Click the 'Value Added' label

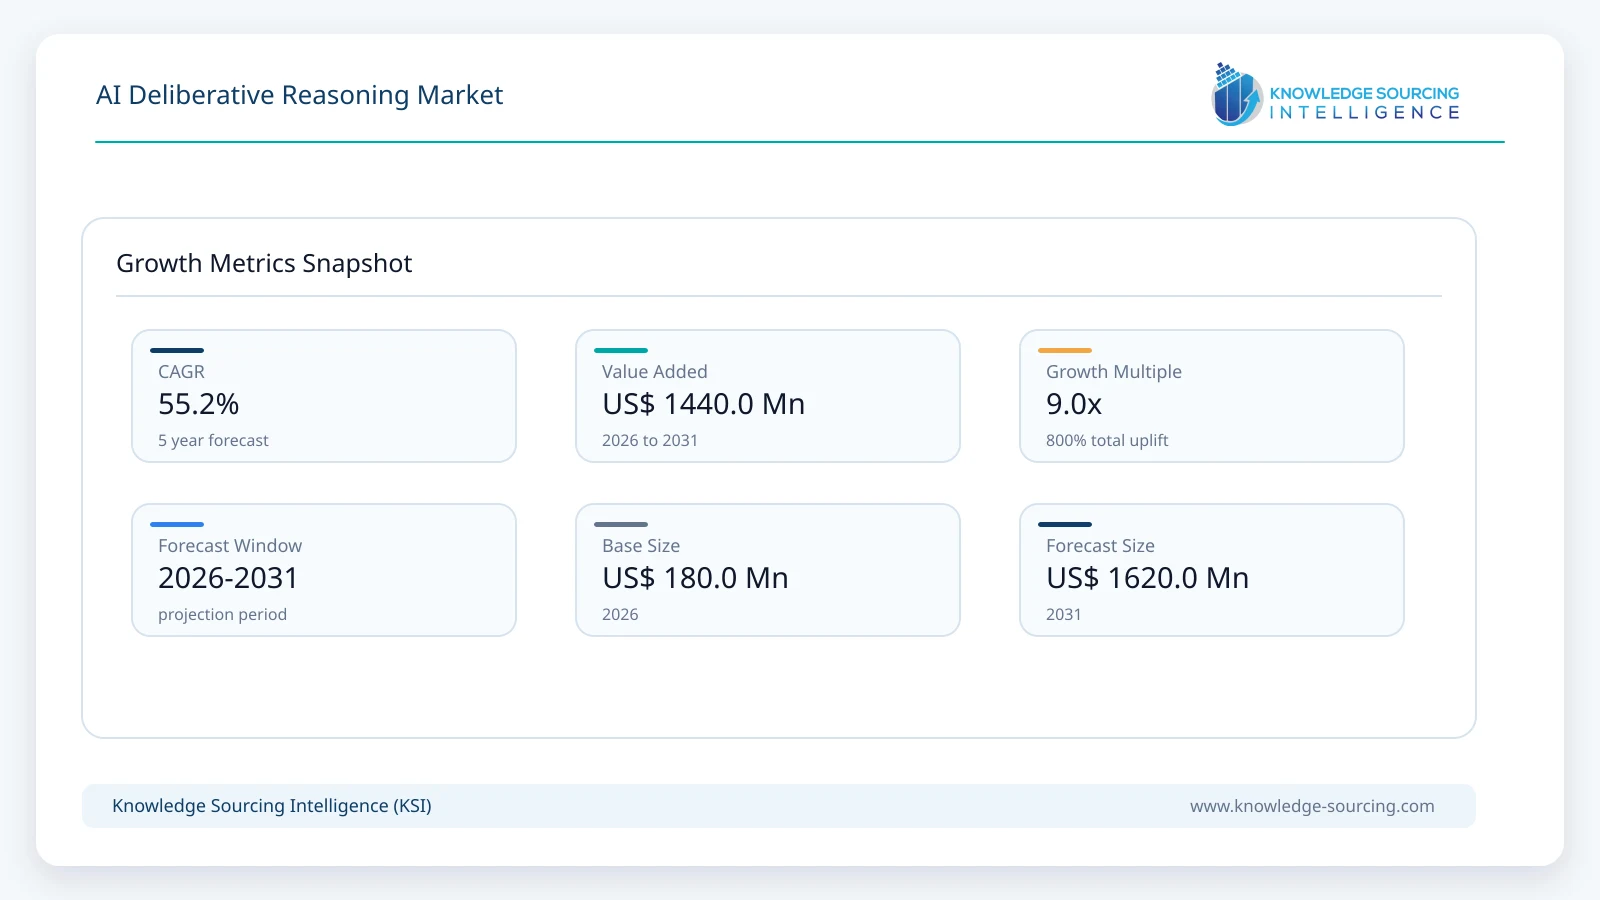pyautogui.click(x=654, y=372)
